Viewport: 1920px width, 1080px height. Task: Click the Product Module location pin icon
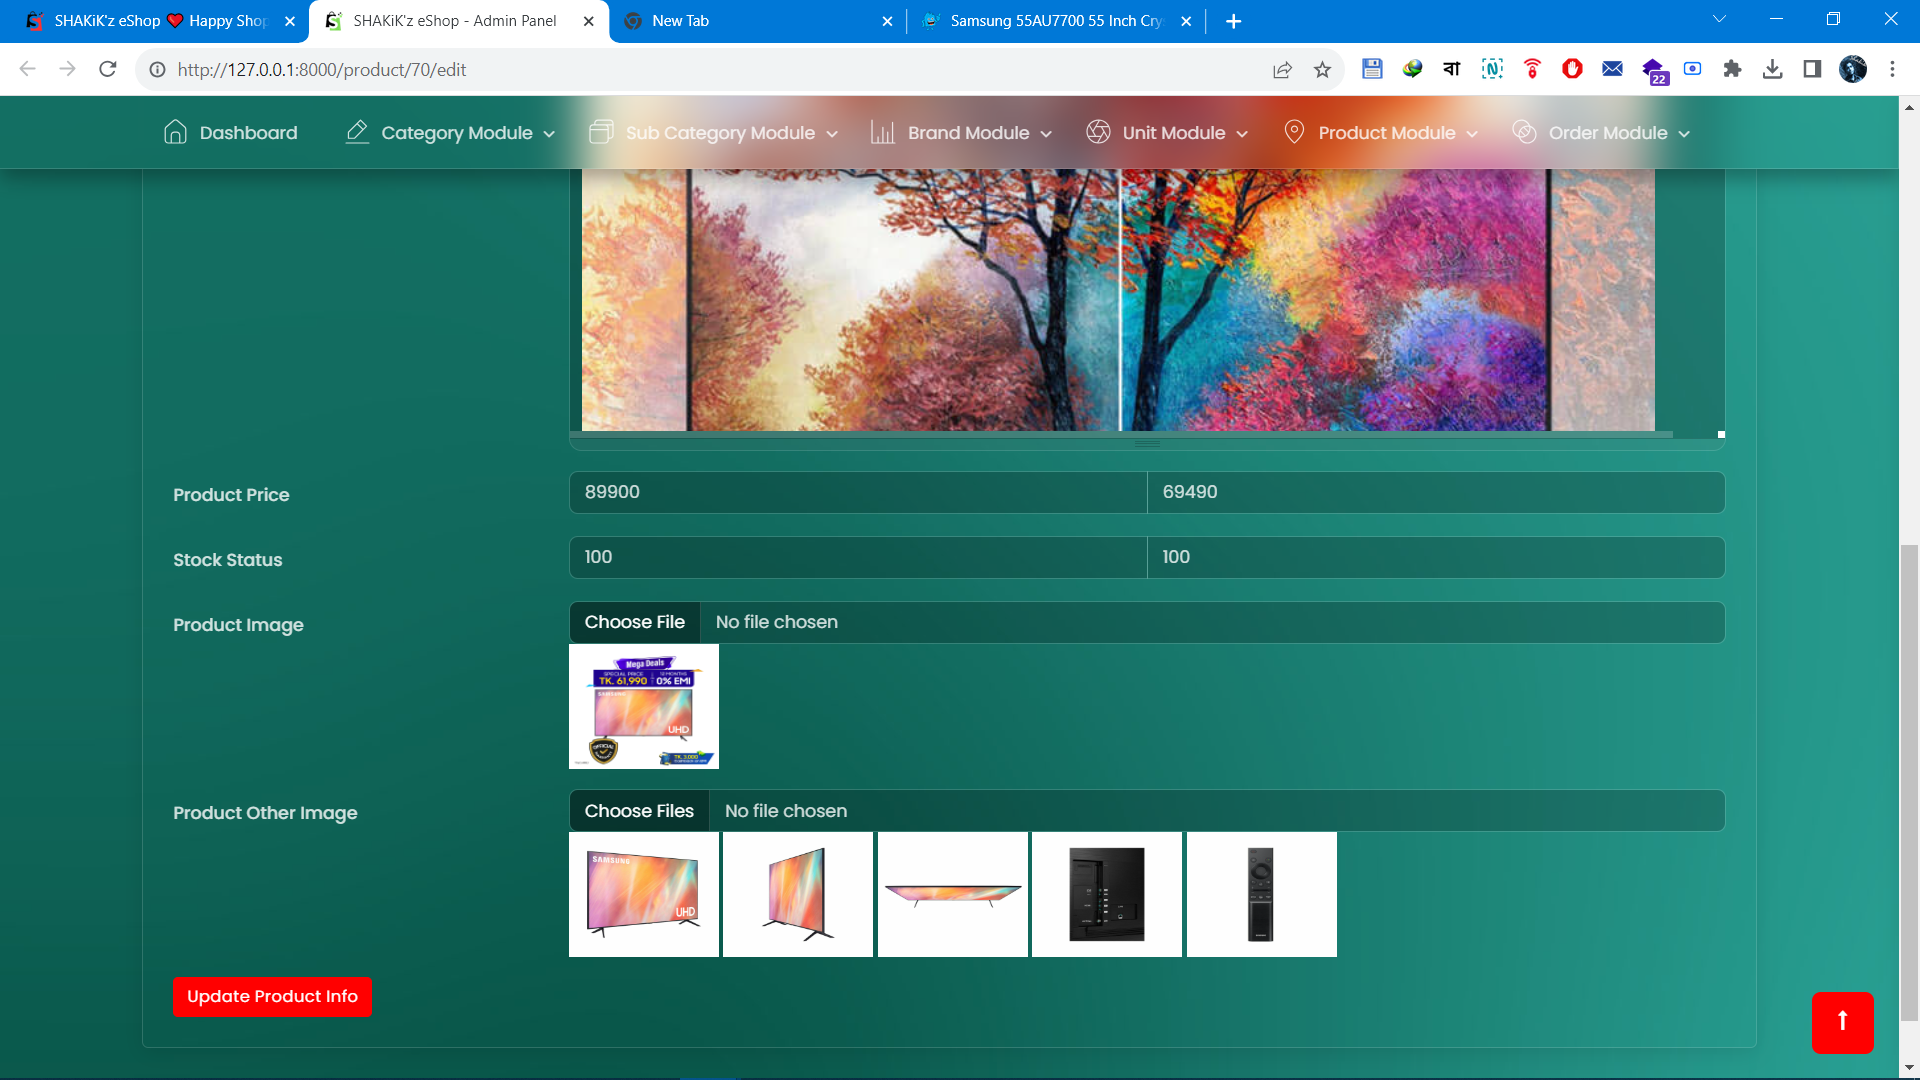click(1294, 132)
